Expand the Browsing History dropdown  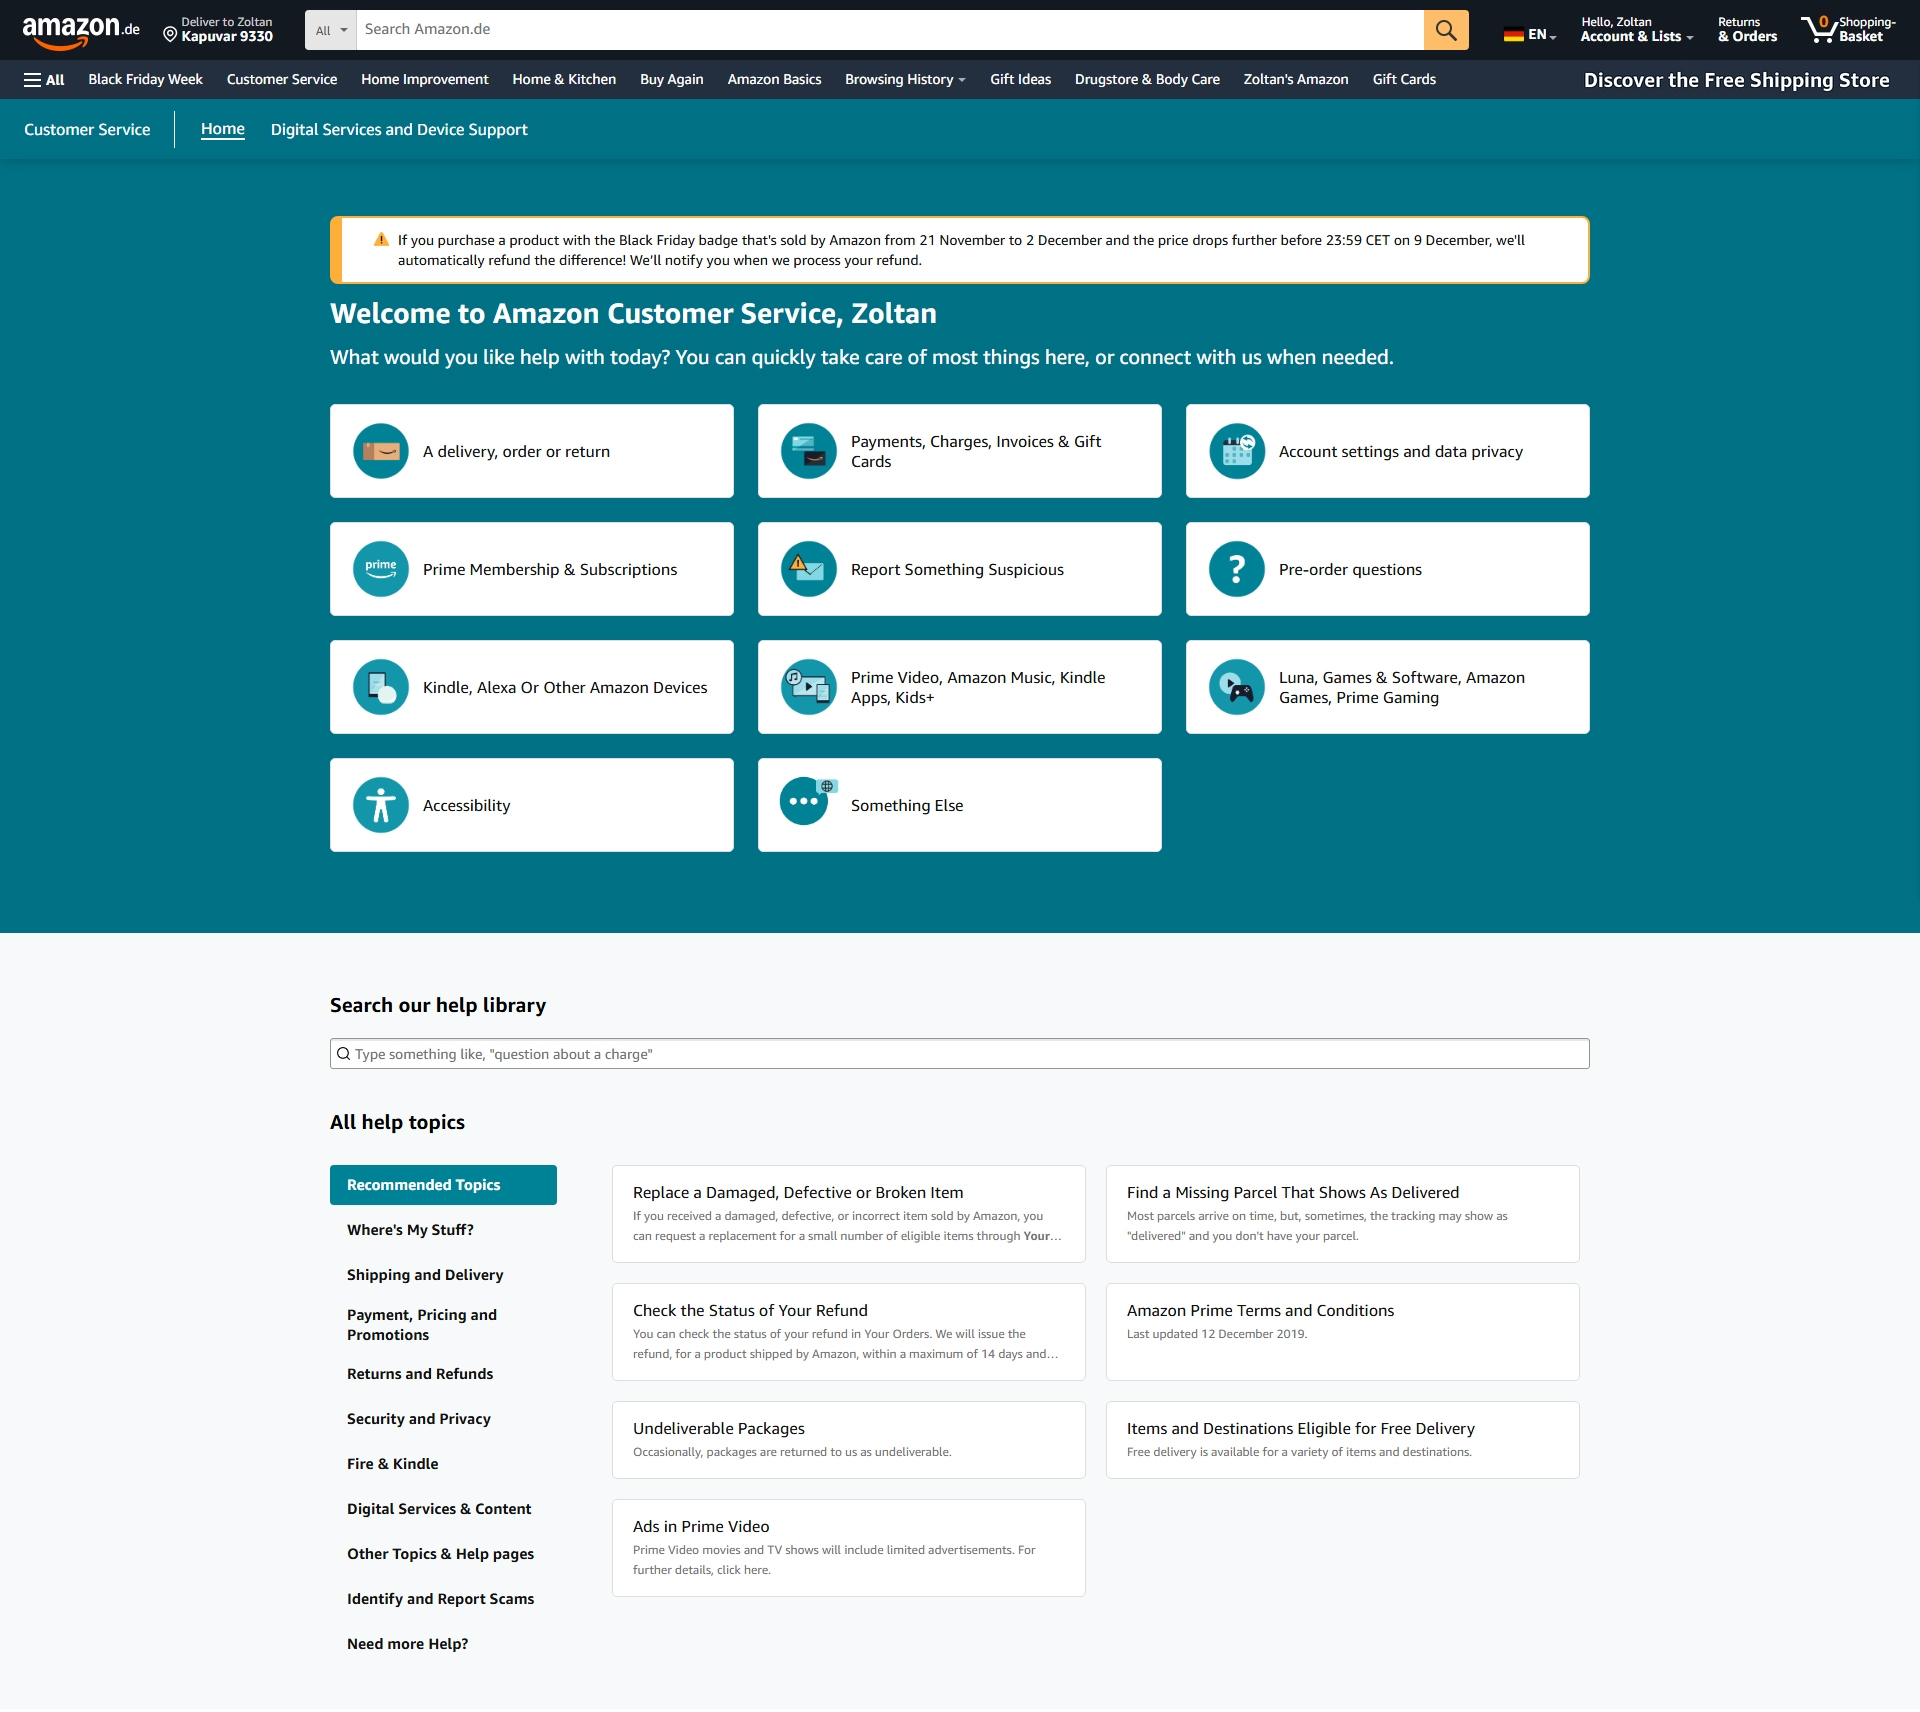point(905,80)
